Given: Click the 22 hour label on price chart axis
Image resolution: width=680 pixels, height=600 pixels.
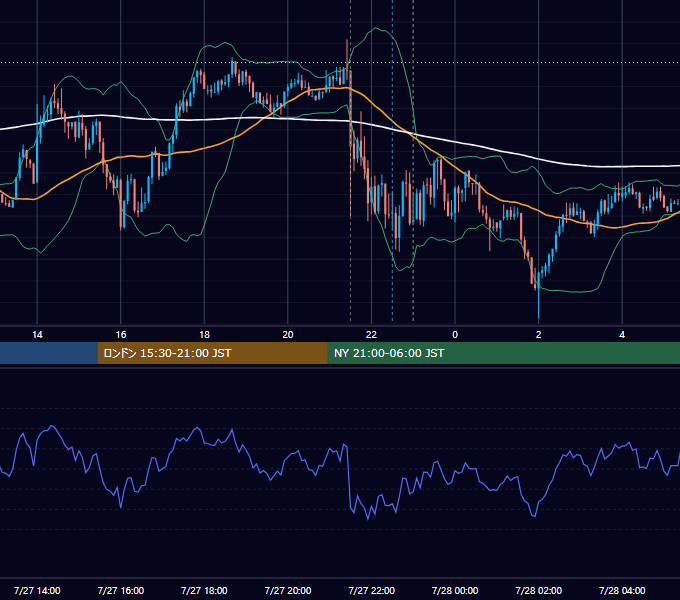Looking at the screenshot, I should coord(371,335).
